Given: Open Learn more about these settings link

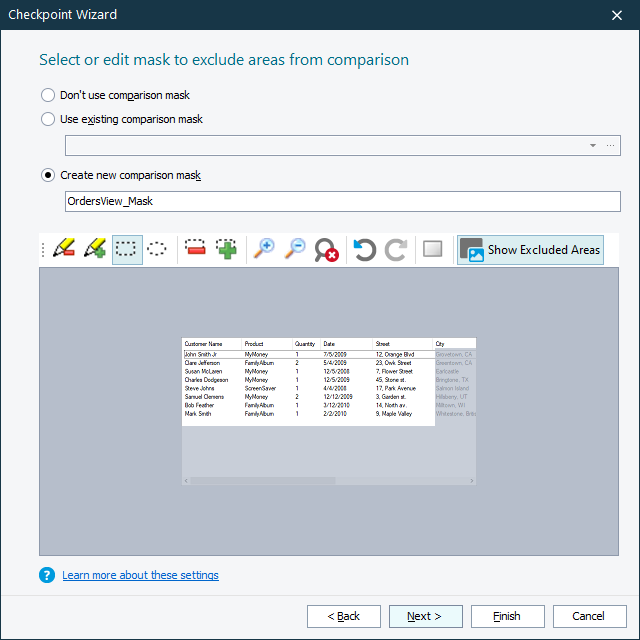Looking at the screenshot, I should [140, 575].
